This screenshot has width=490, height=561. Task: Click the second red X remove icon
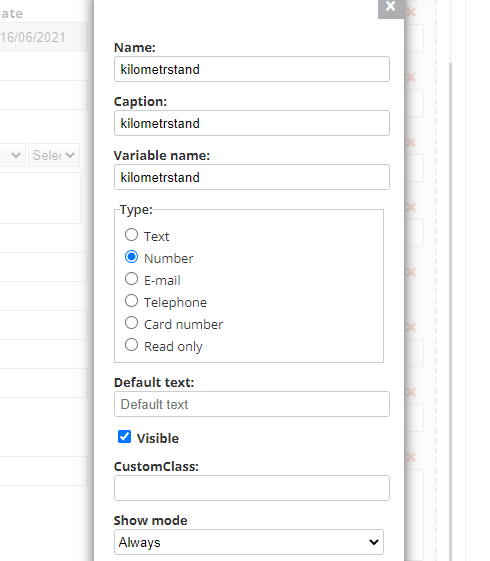(411, 77)
